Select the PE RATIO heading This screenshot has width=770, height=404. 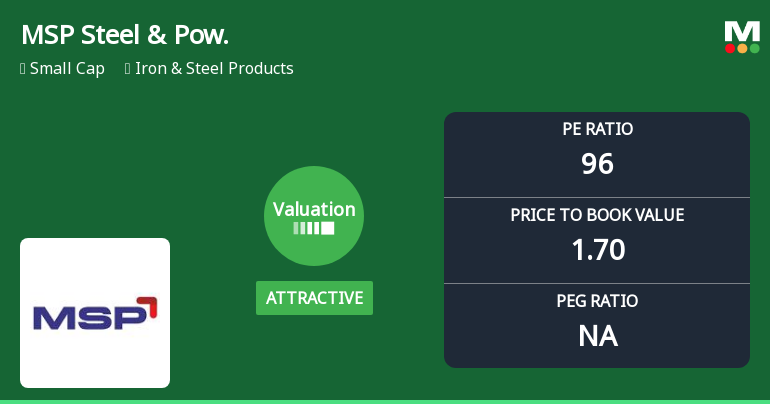[597, 129]
